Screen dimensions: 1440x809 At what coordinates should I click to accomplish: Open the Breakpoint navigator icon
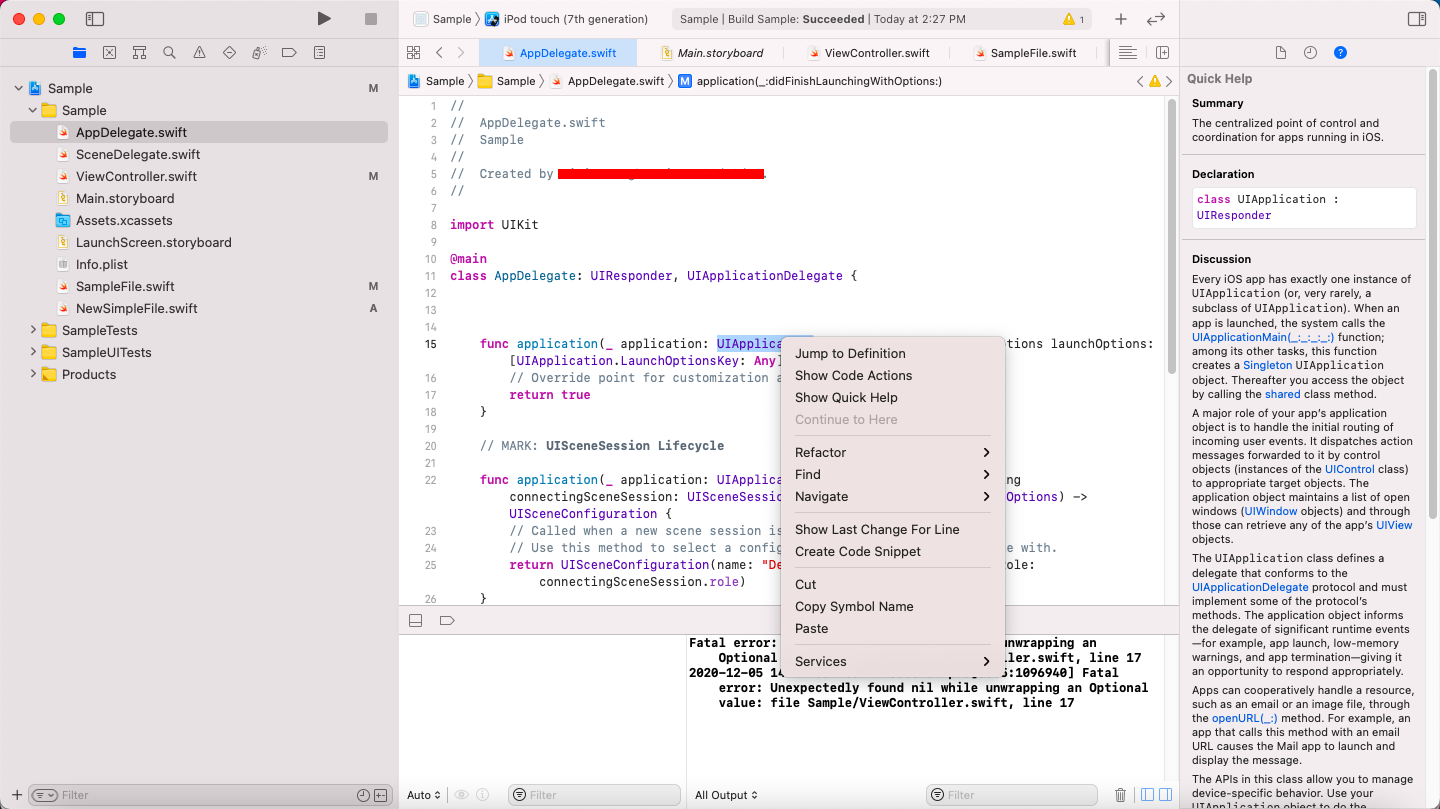click(x=289, y=52)
